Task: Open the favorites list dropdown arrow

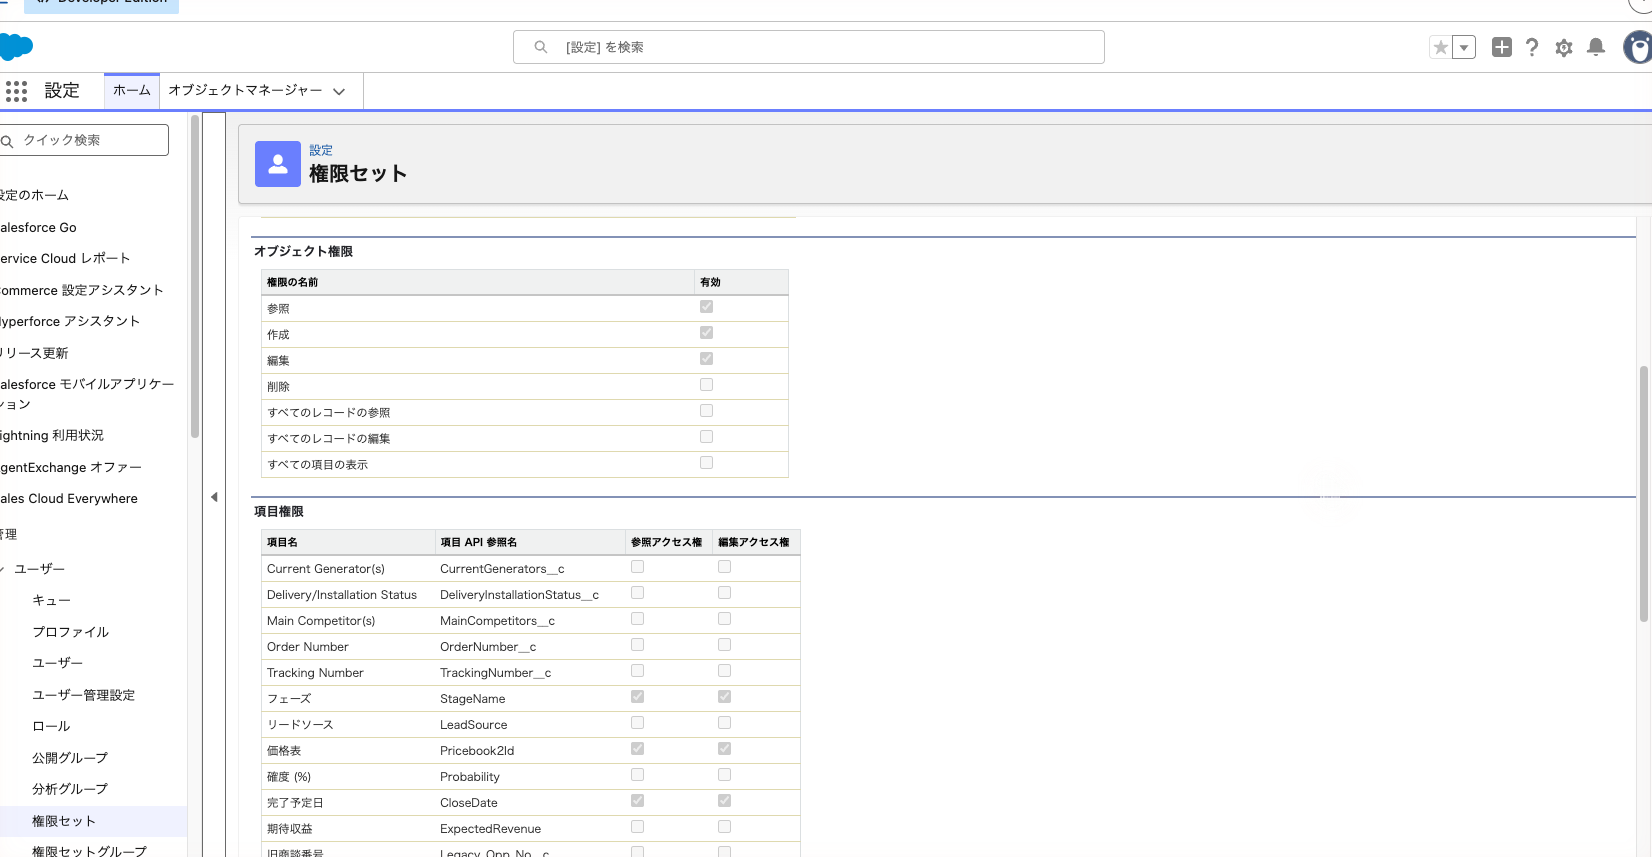Action: click(1464, 47)
